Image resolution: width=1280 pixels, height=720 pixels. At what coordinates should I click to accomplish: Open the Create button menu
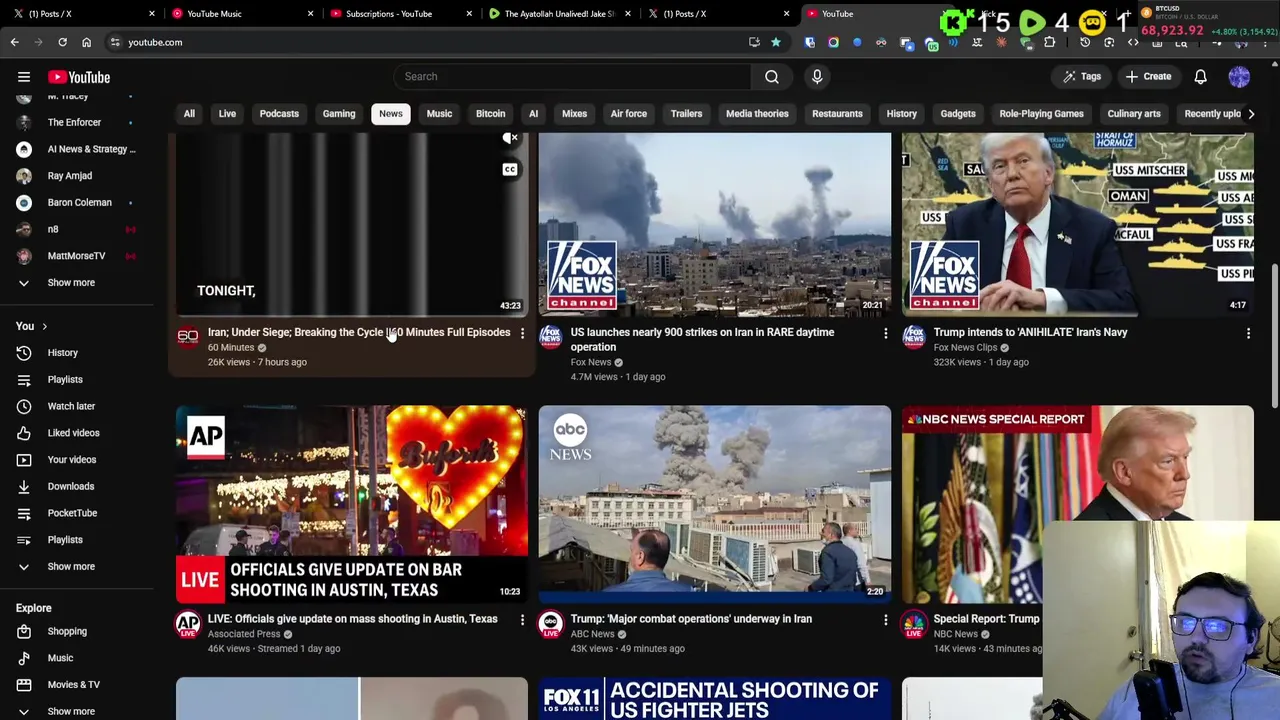[1147, 76]
